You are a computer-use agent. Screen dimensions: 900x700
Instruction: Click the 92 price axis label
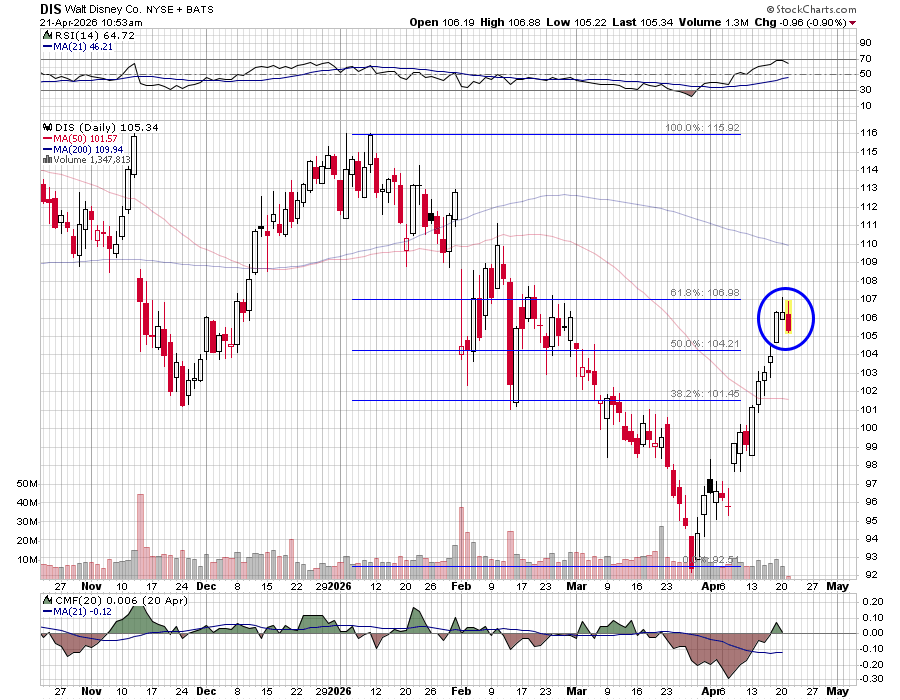click(x=871, y=575)
